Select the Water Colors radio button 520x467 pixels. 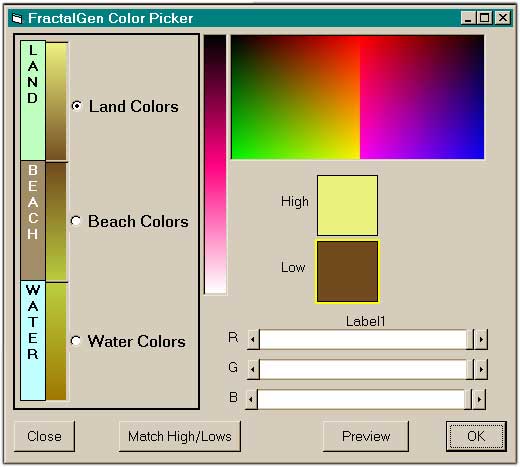76,341
